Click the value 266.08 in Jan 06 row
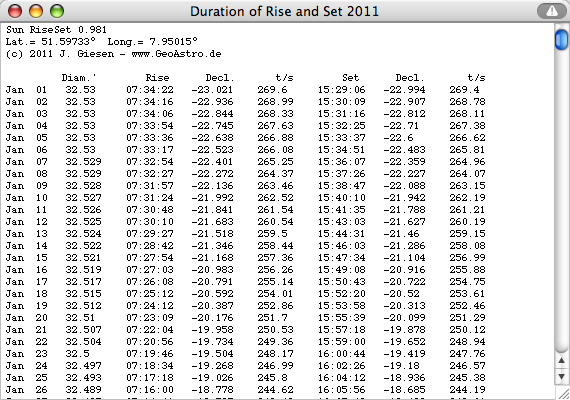 pos(275,150)
